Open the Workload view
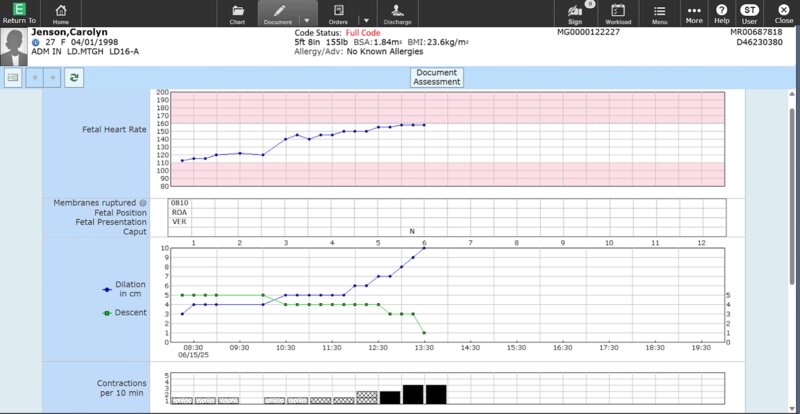Viewport: 800px width, 414px height. click(x=618, y=13)
